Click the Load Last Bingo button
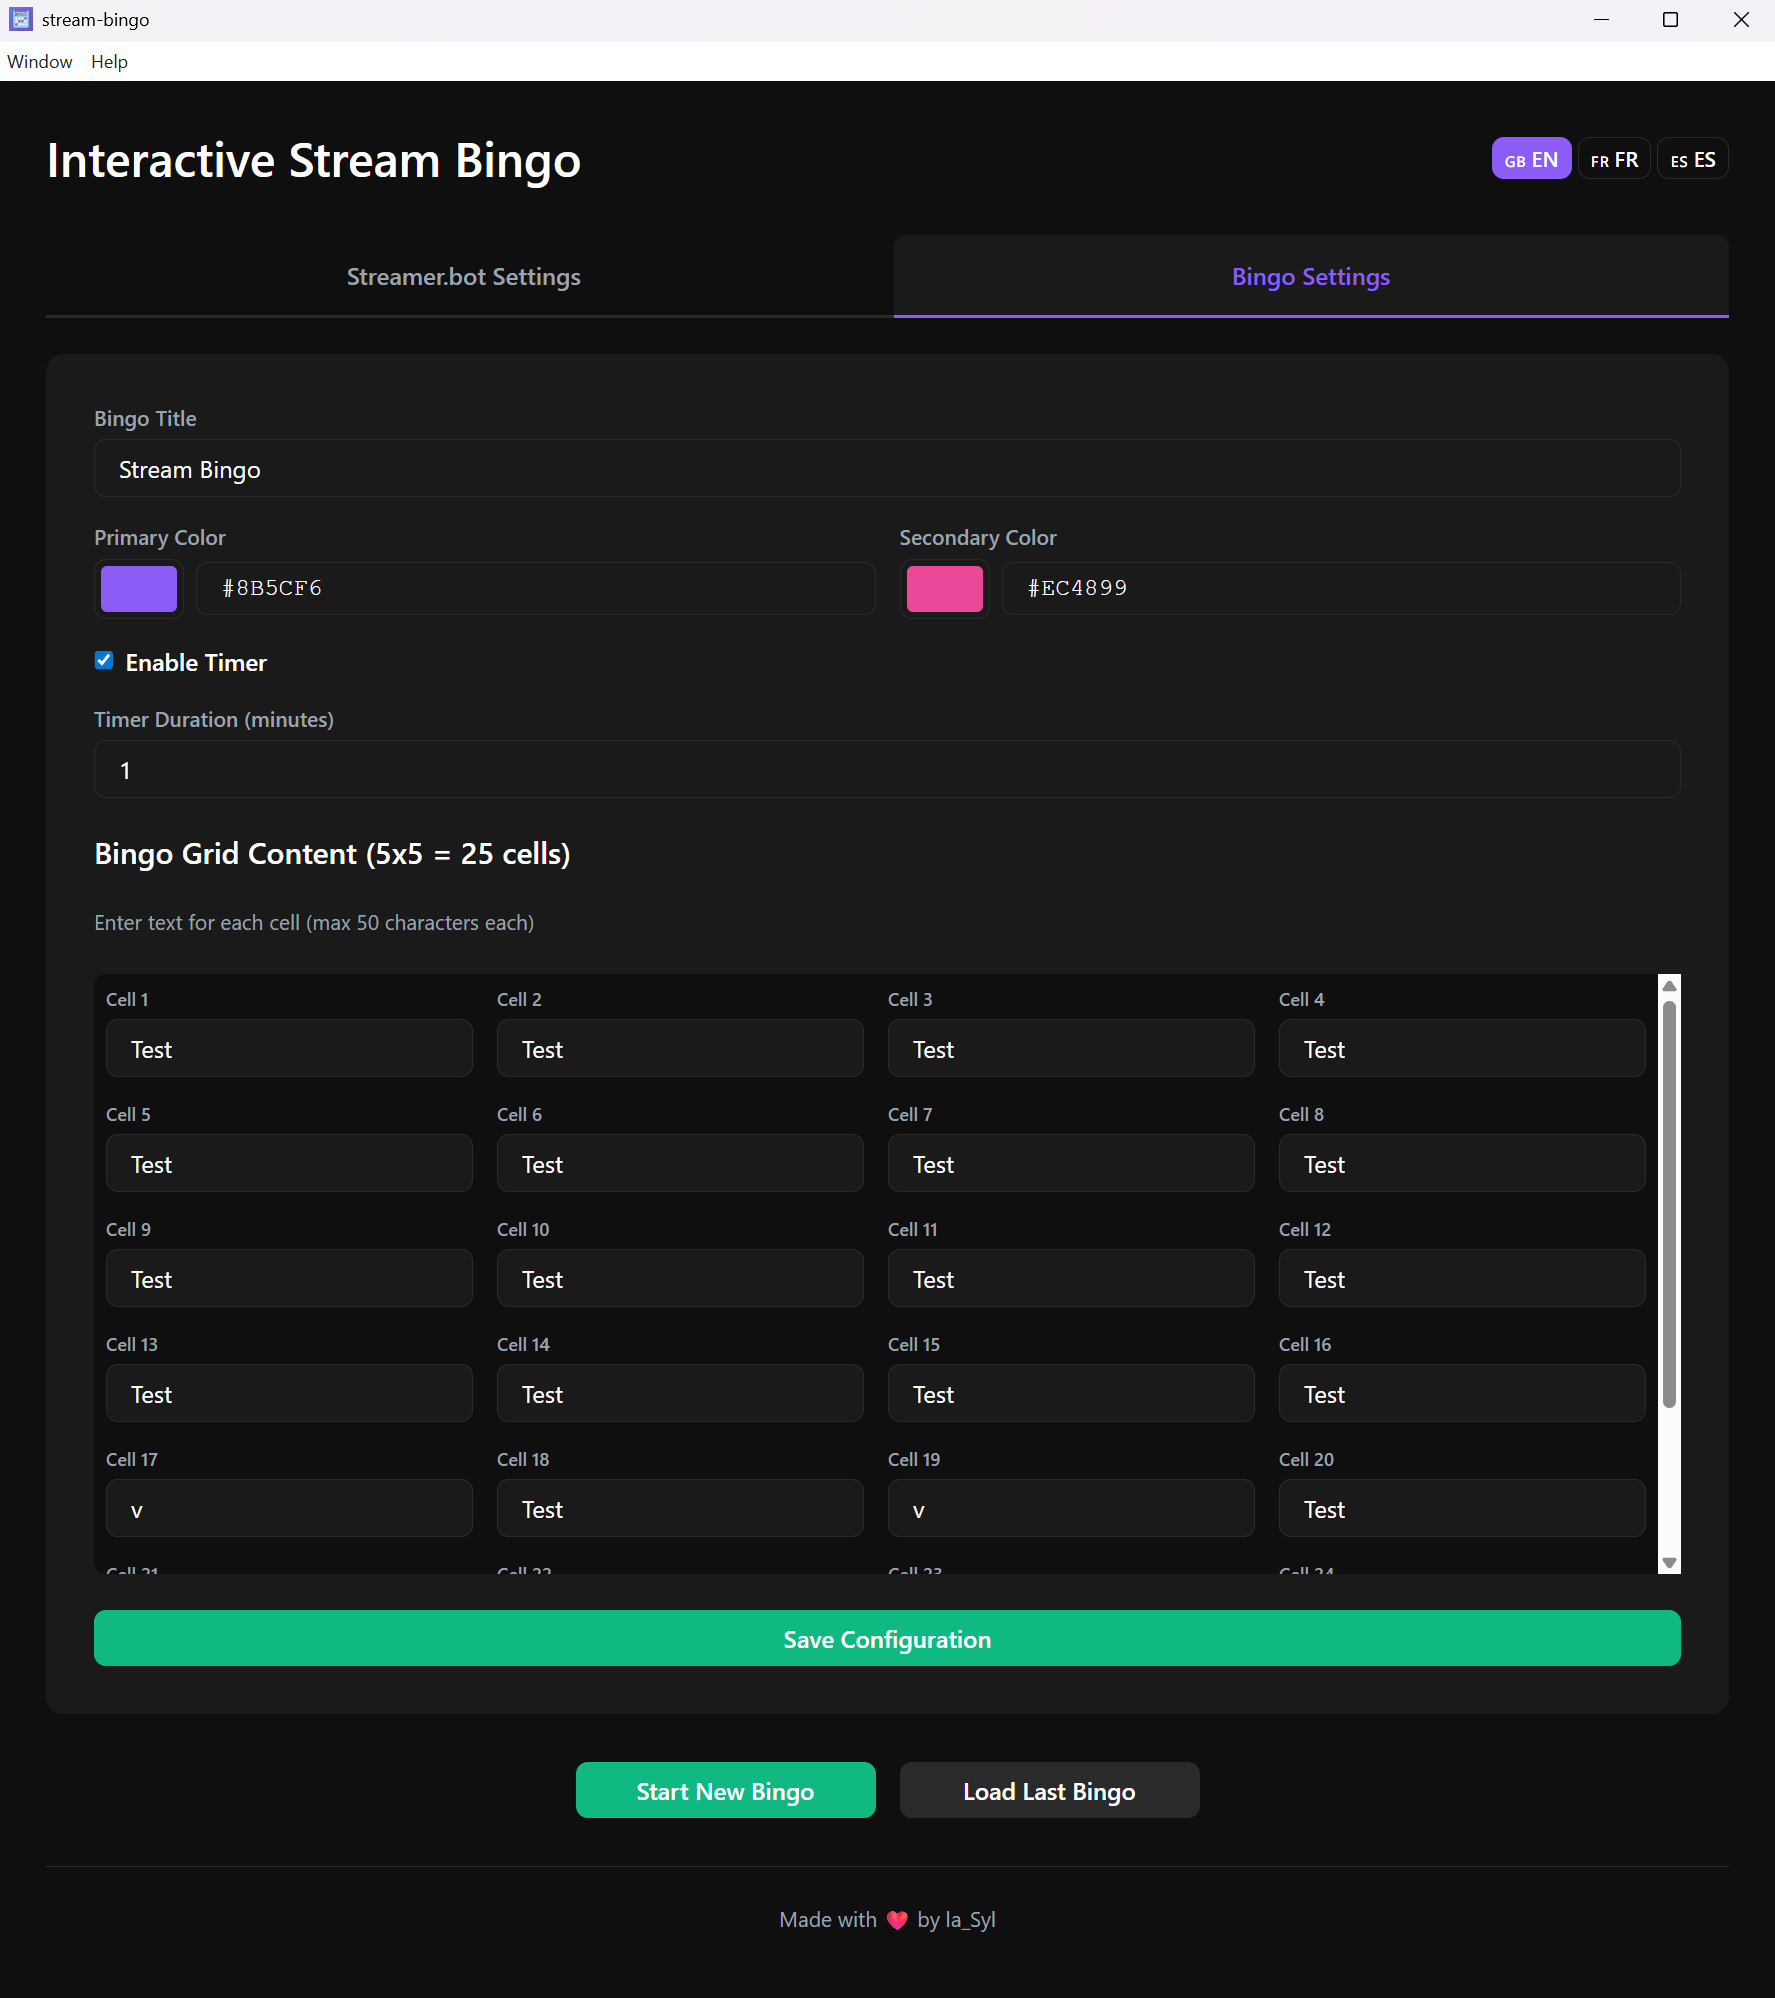Viewport: 1775px width, 1998px height. (x=1049, y=1791)
